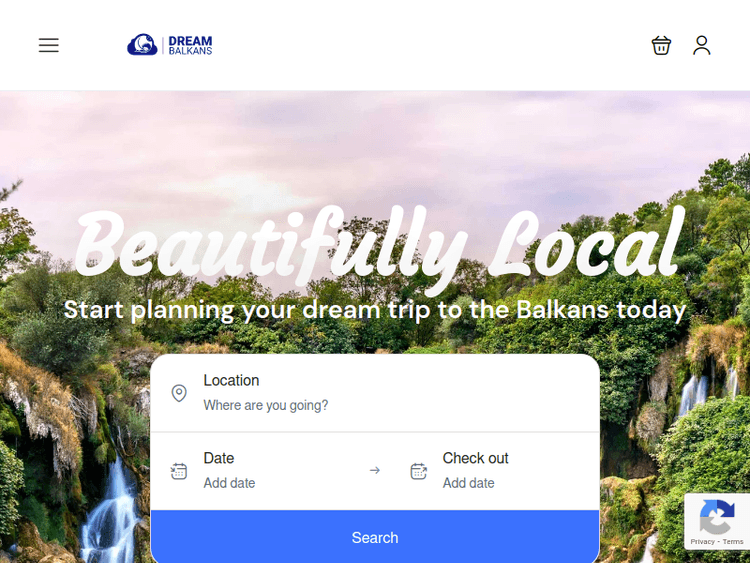Click the Date calendar icon
Screen dimensions: 750x563
pos(179,471)
